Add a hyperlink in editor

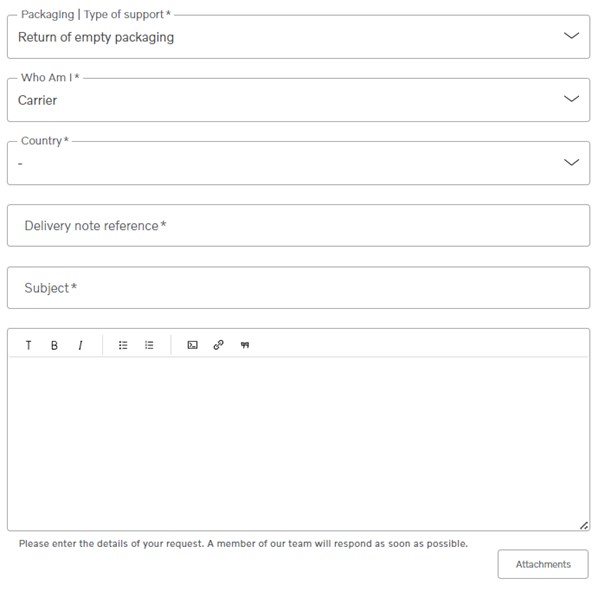tap(218, 345)
